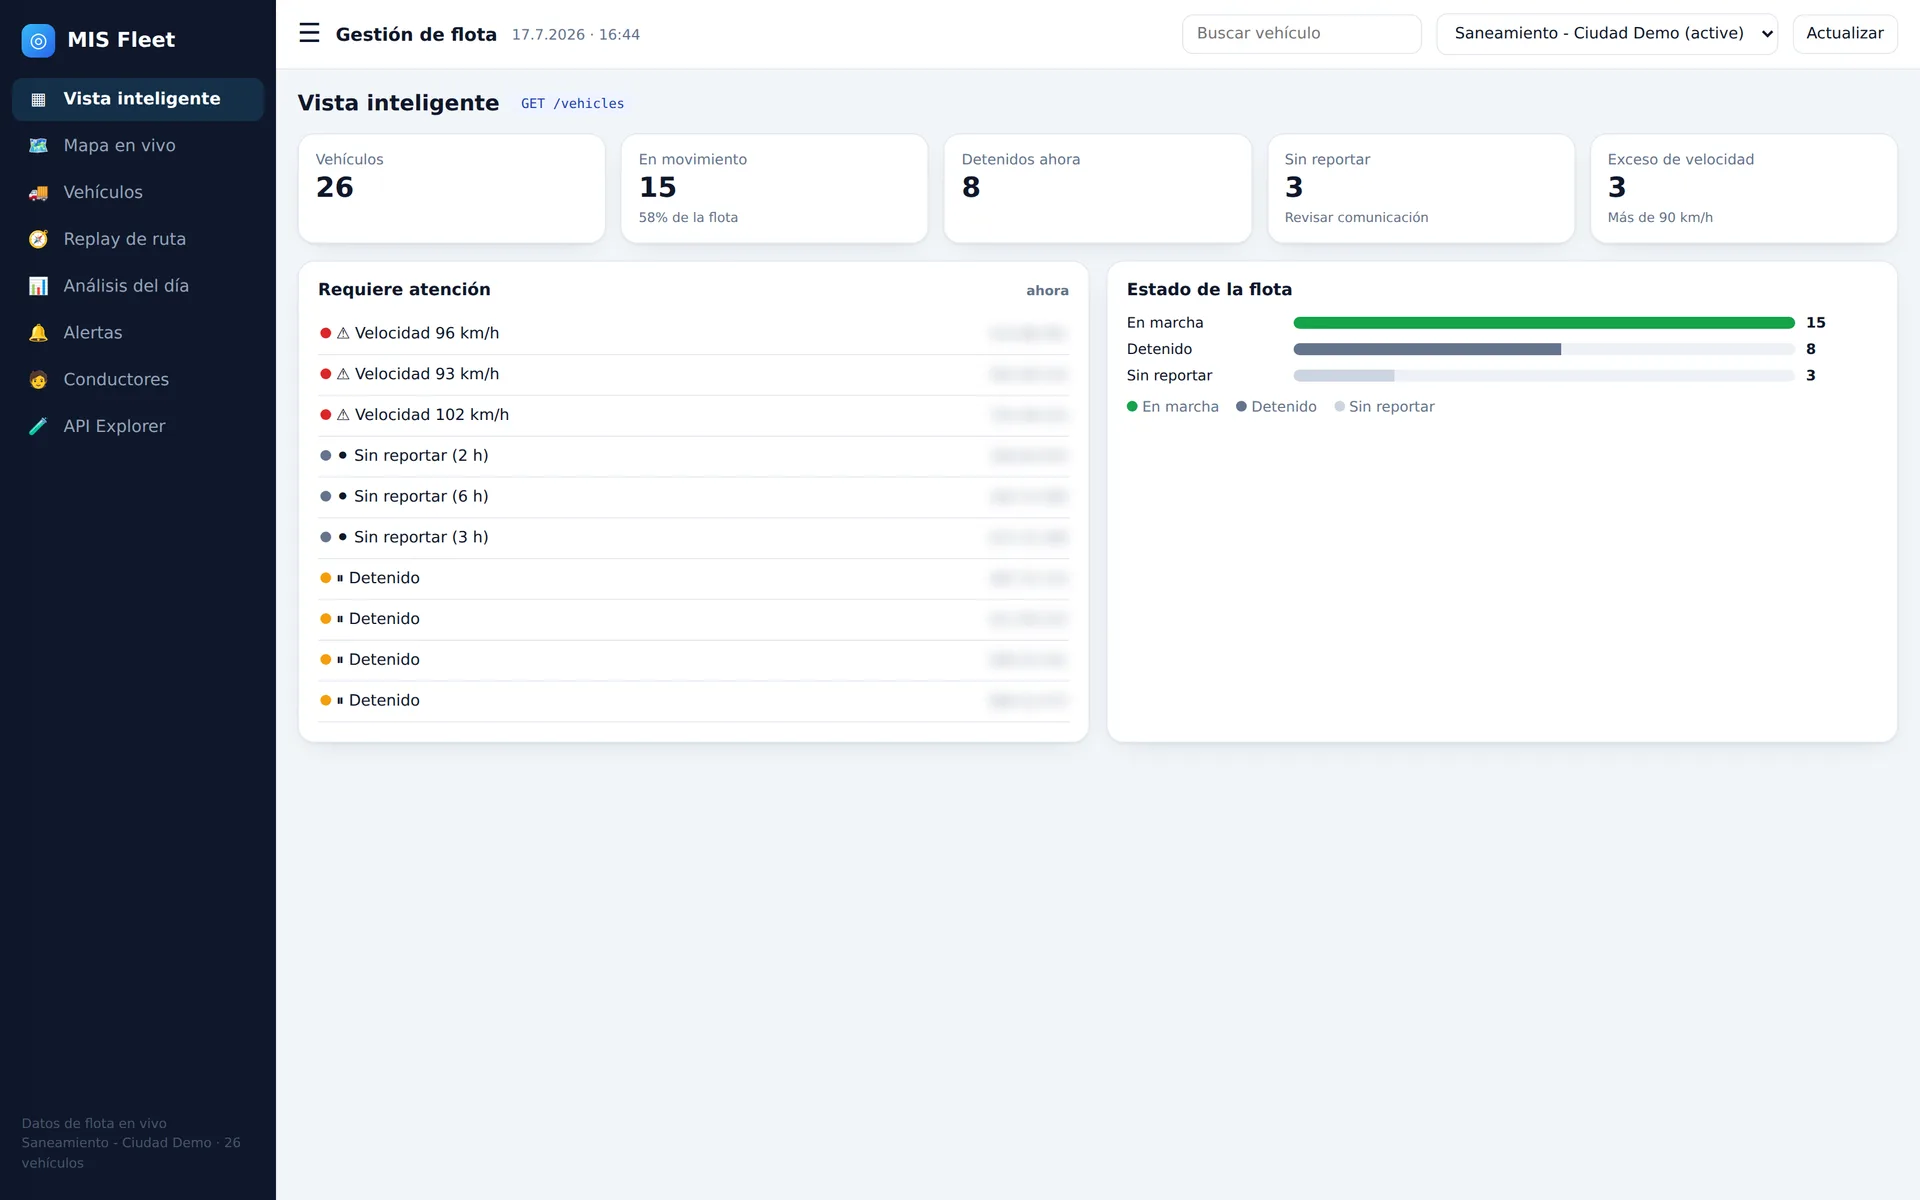The height and width of the screenshot is (1200, 1920).
Task: Click the API Explorer test tube icon
Action: click(38, 426)
